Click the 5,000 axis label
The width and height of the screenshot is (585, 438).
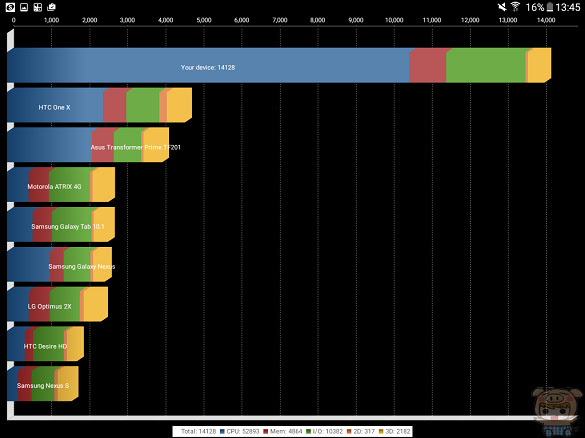[x=204, y=20]
